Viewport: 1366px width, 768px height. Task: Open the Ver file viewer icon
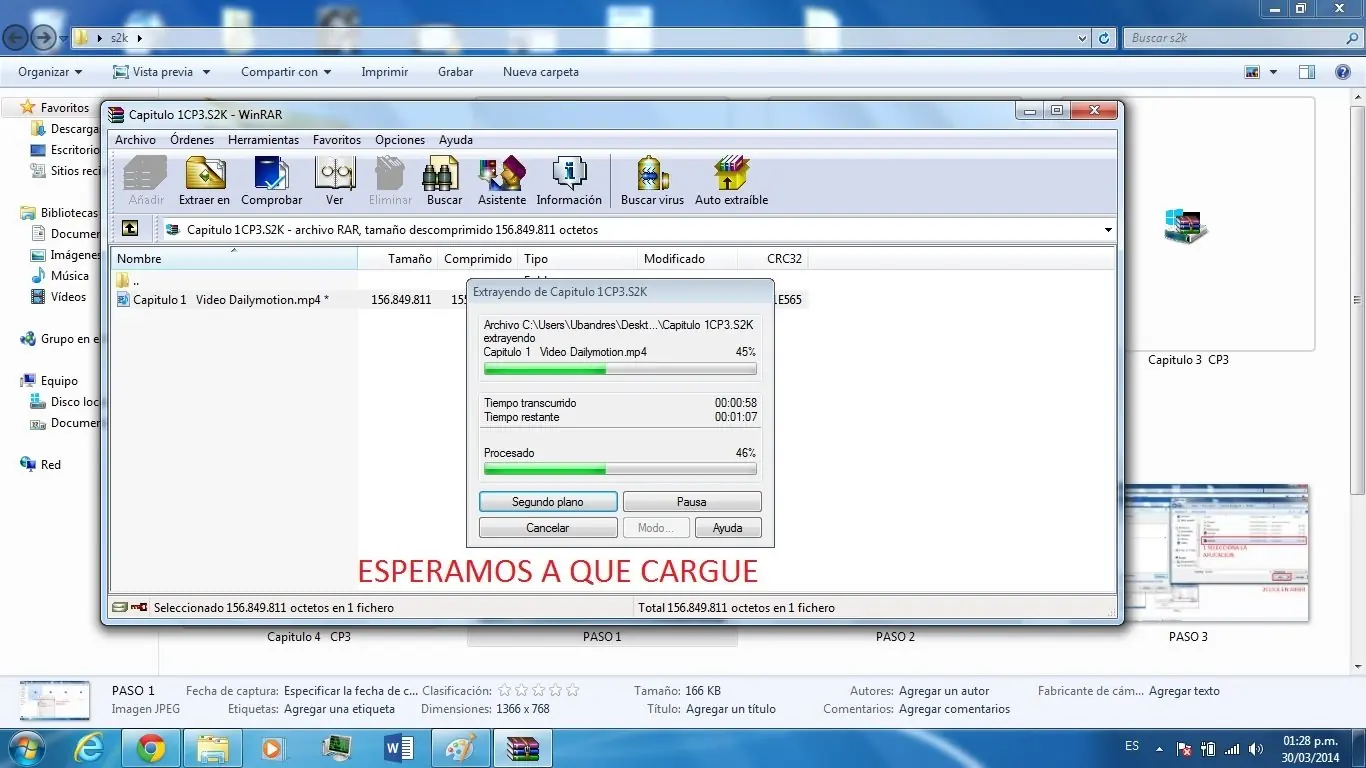pyautogui.click(x=334, y=181)
